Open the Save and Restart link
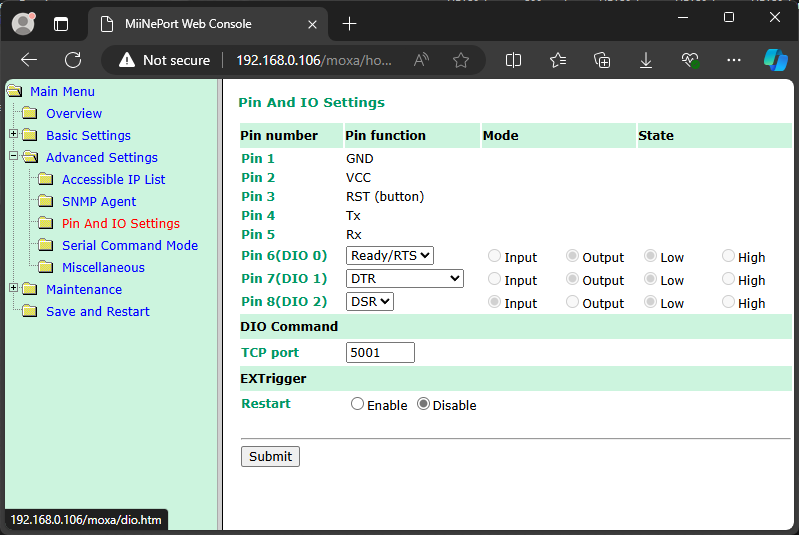The image size is (799, 535). click(x=97, y=311)
